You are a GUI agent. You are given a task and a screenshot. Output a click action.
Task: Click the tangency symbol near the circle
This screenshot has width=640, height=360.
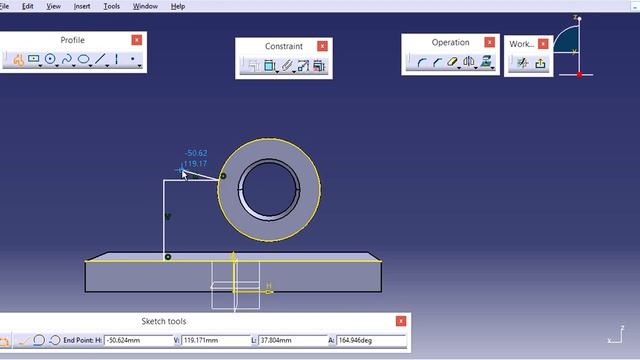point(223,176)
